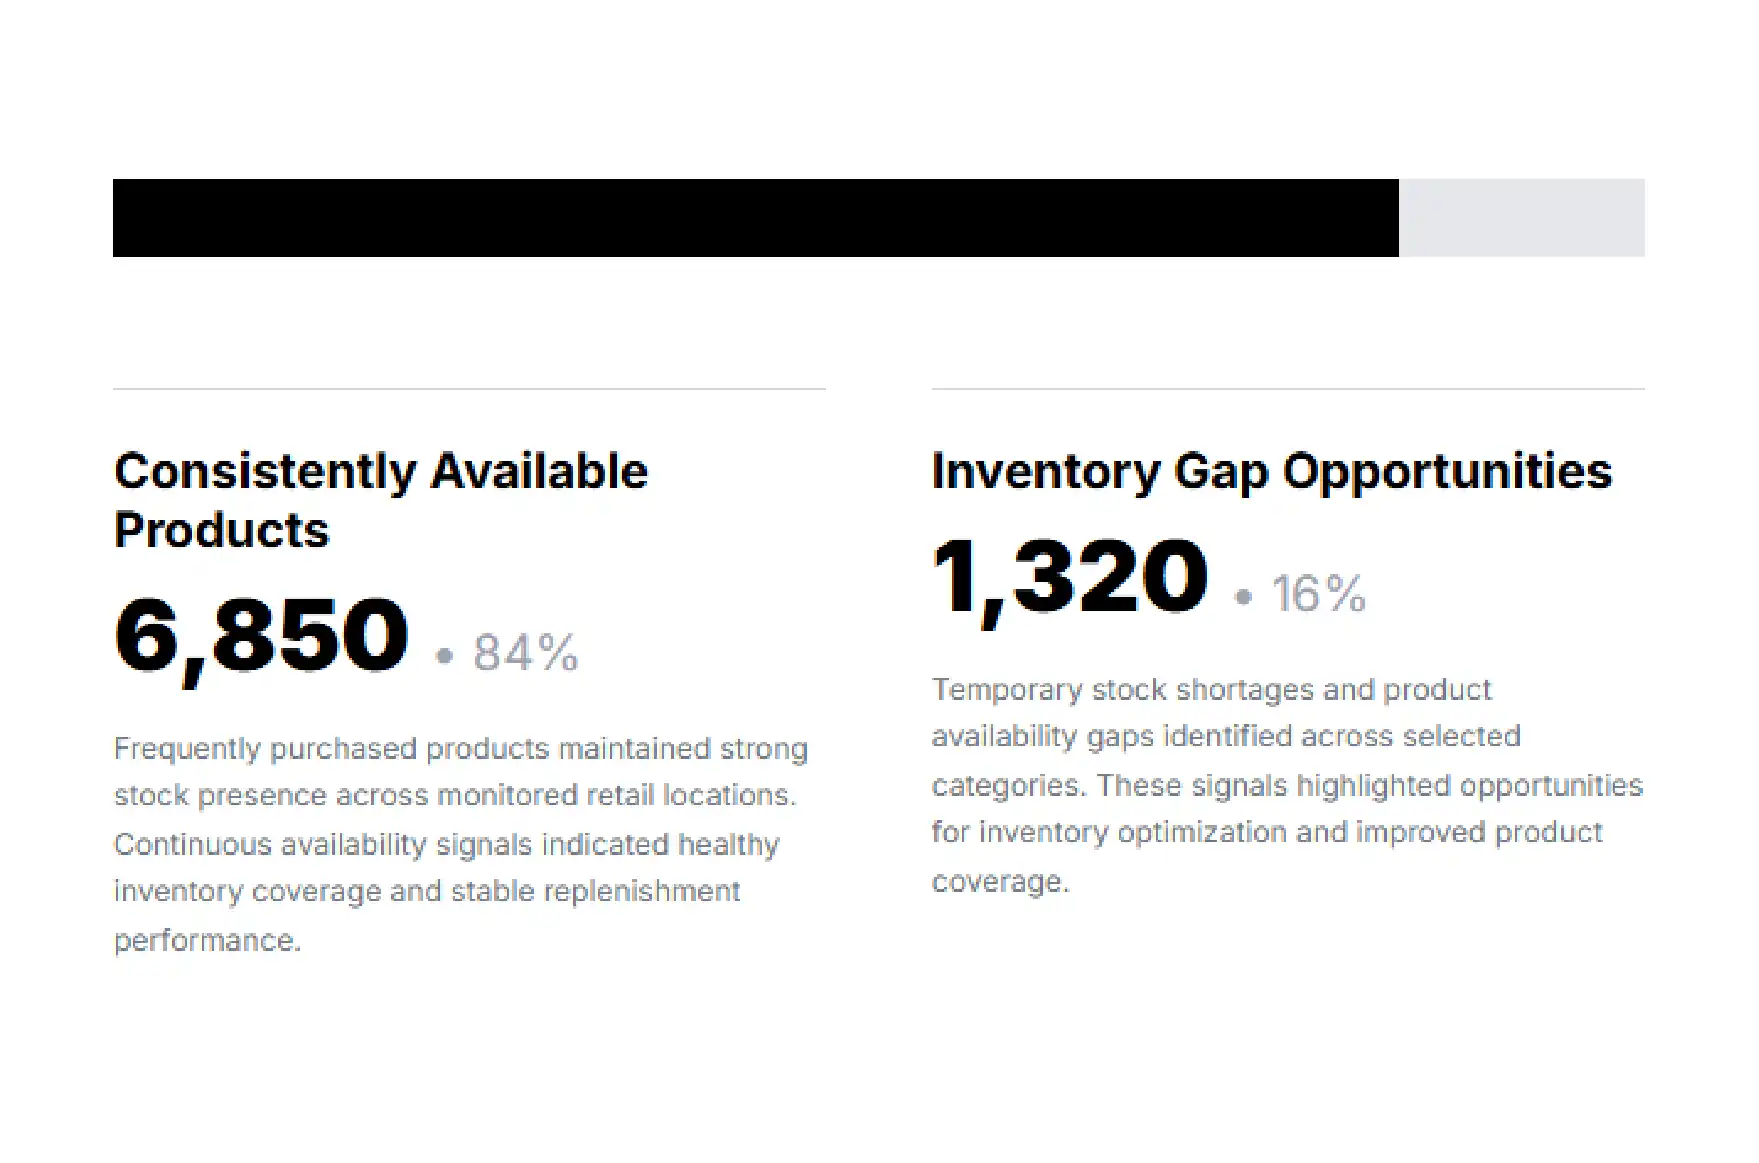Click 'Continuous availability signals' text line
The height and width of the screenshot is (1163, 1759).
pyautogui.click(x=447, y=845)
